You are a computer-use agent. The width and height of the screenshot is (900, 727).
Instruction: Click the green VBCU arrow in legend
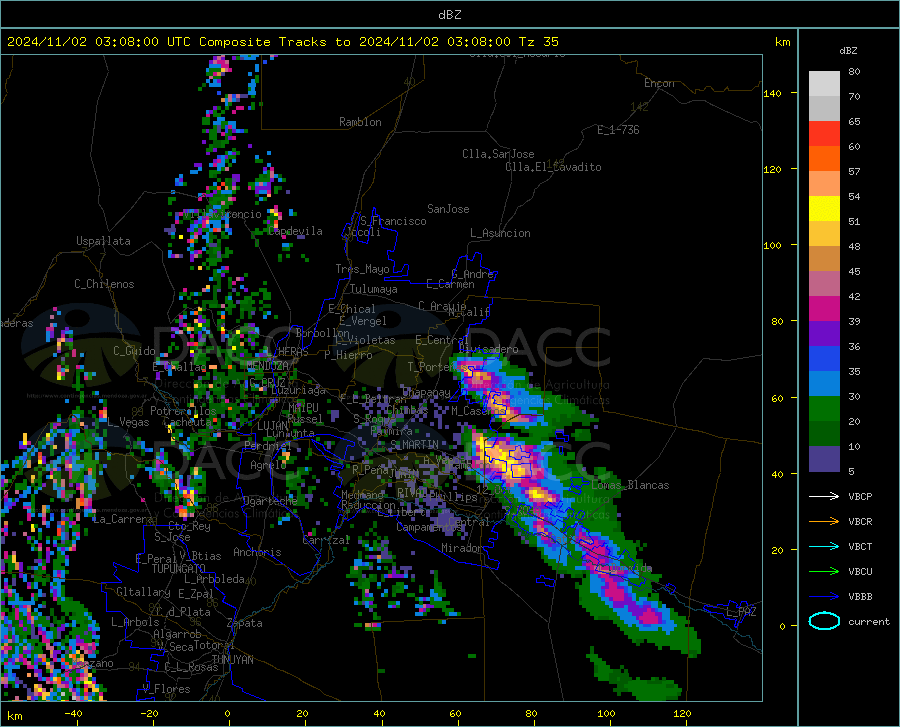coord(824,572)
